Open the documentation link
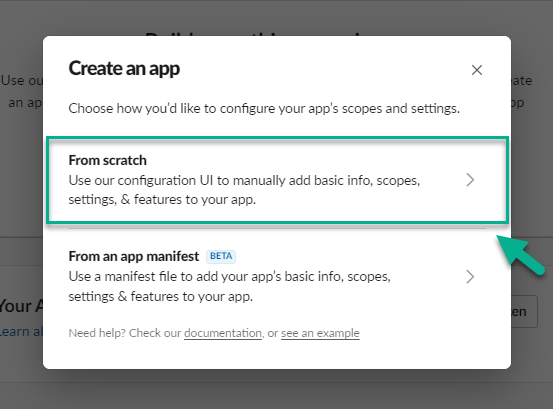Screen dimensions: 553x409 point(223,333)
